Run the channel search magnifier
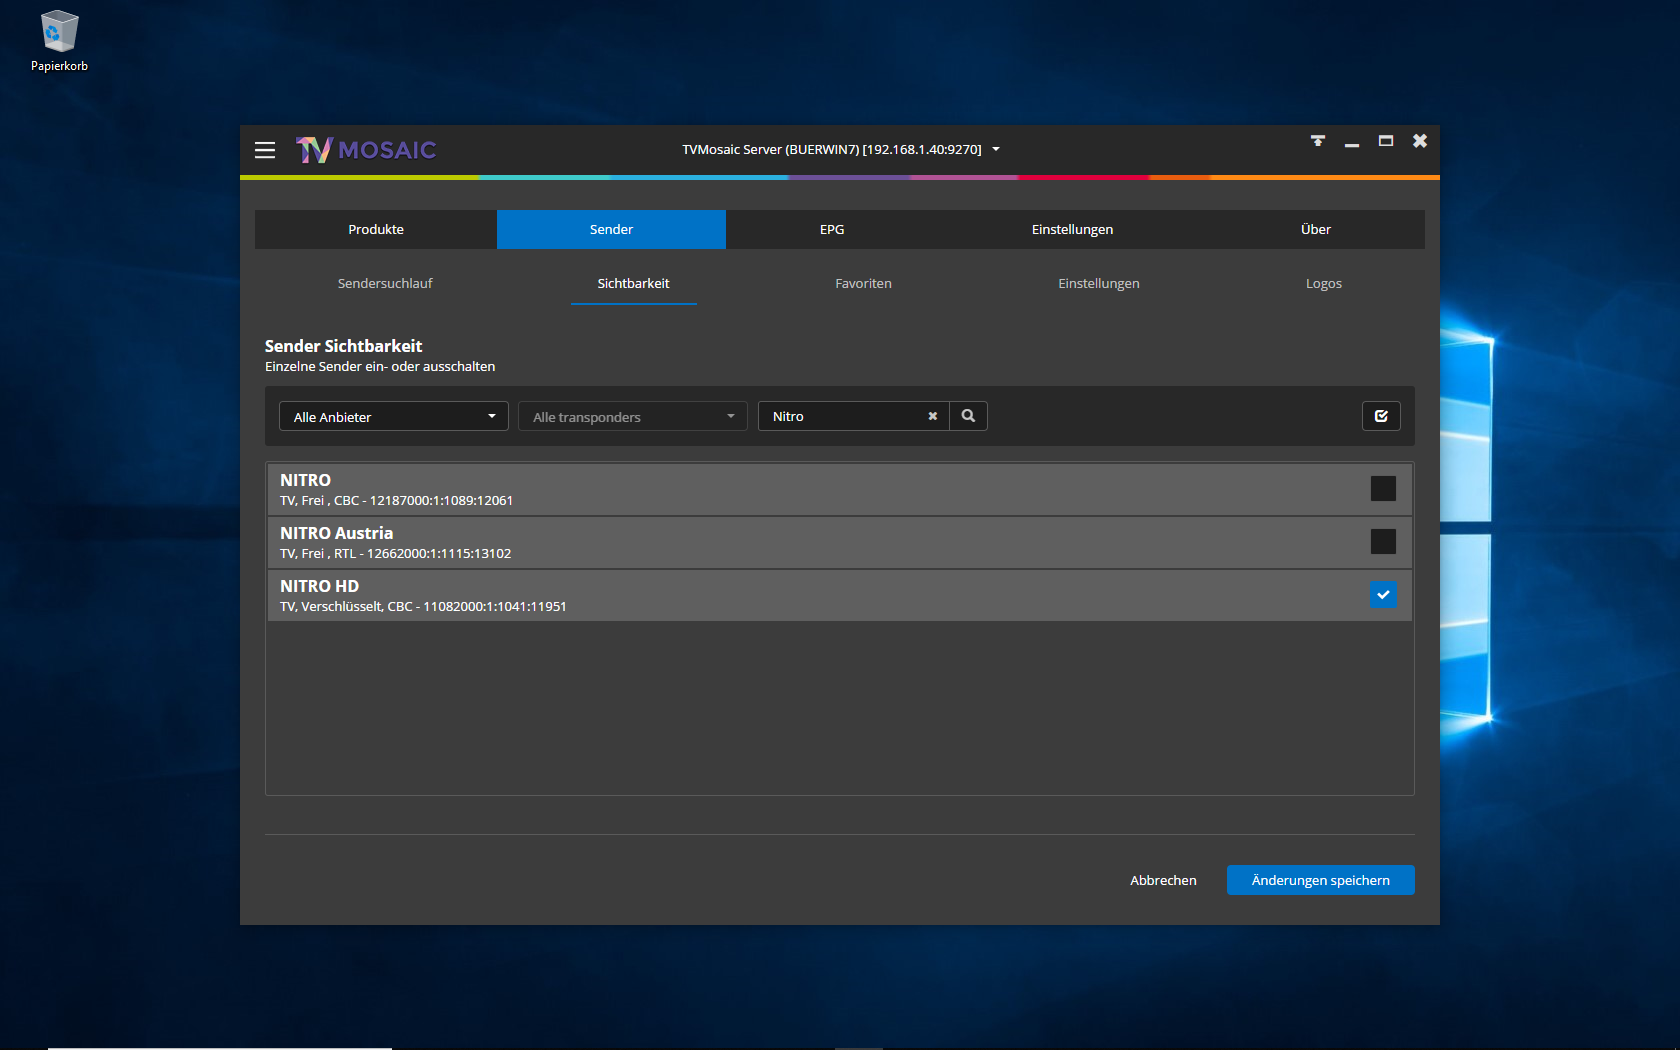1680x1050 pixels. (968, 416)
